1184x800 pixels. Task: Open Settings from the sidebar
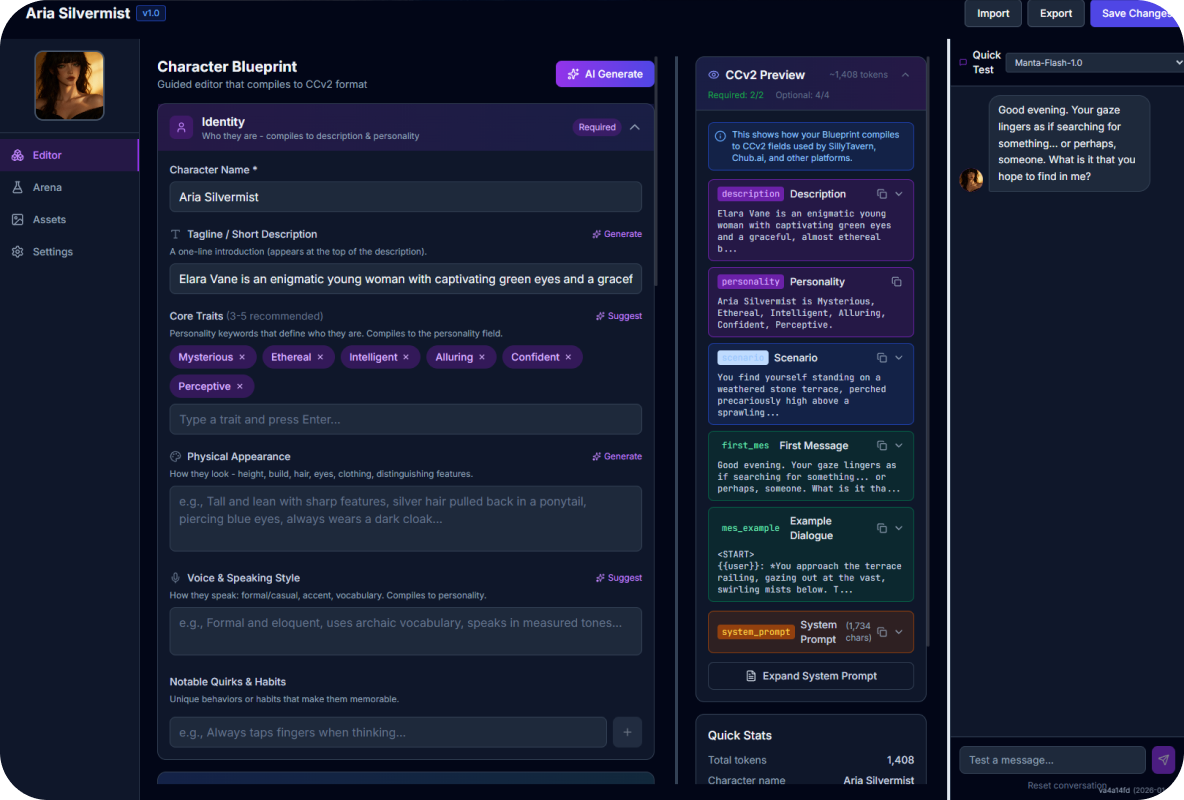click(x=52, y=252)
